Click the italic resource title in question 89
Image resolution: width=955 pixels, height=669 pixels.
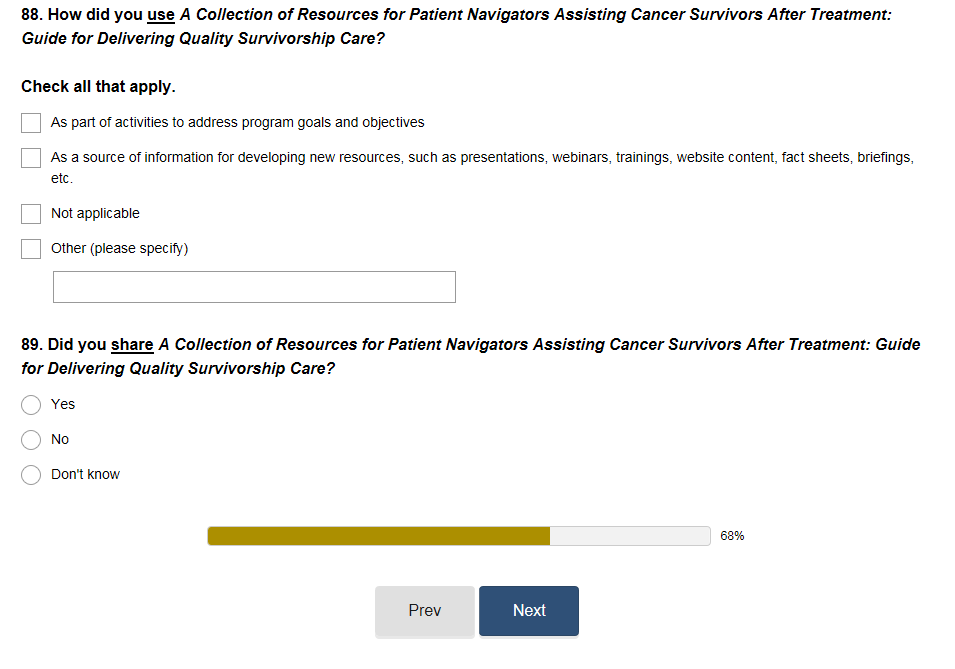pyautogui.click(x=539, y=345)
